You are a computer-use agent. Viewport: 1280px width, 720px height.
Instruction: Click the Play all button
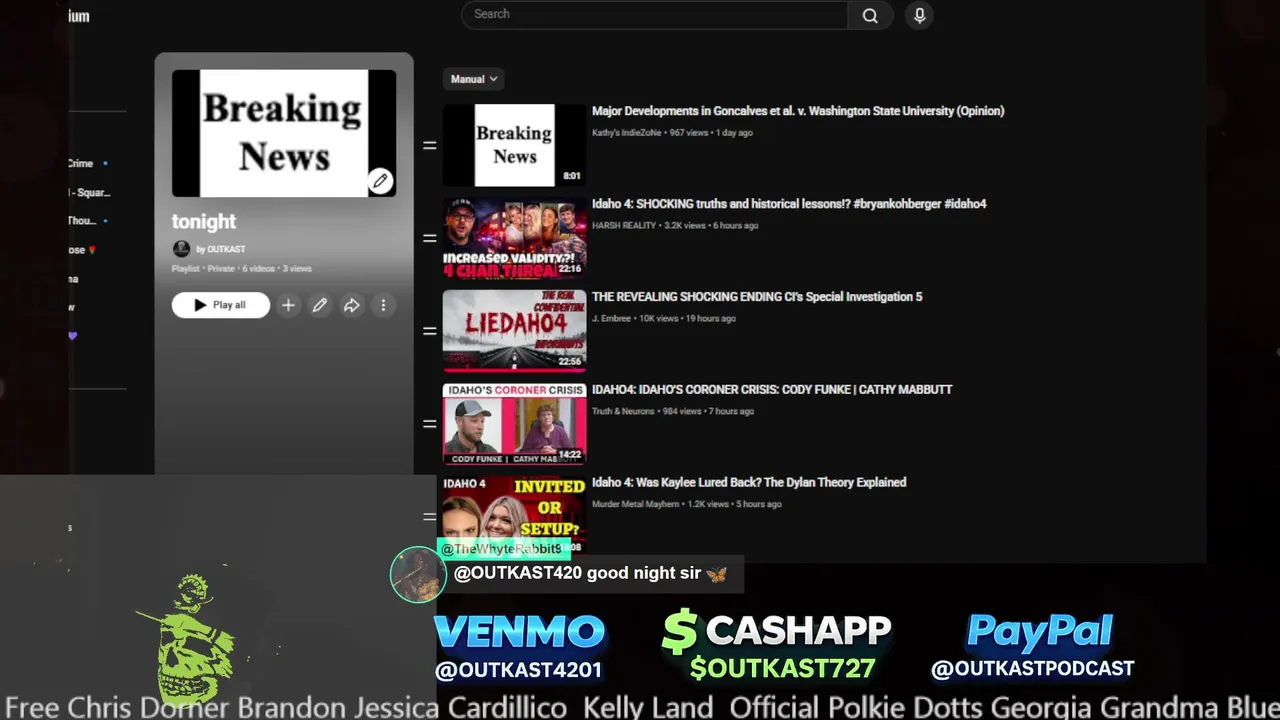[220, 305]
